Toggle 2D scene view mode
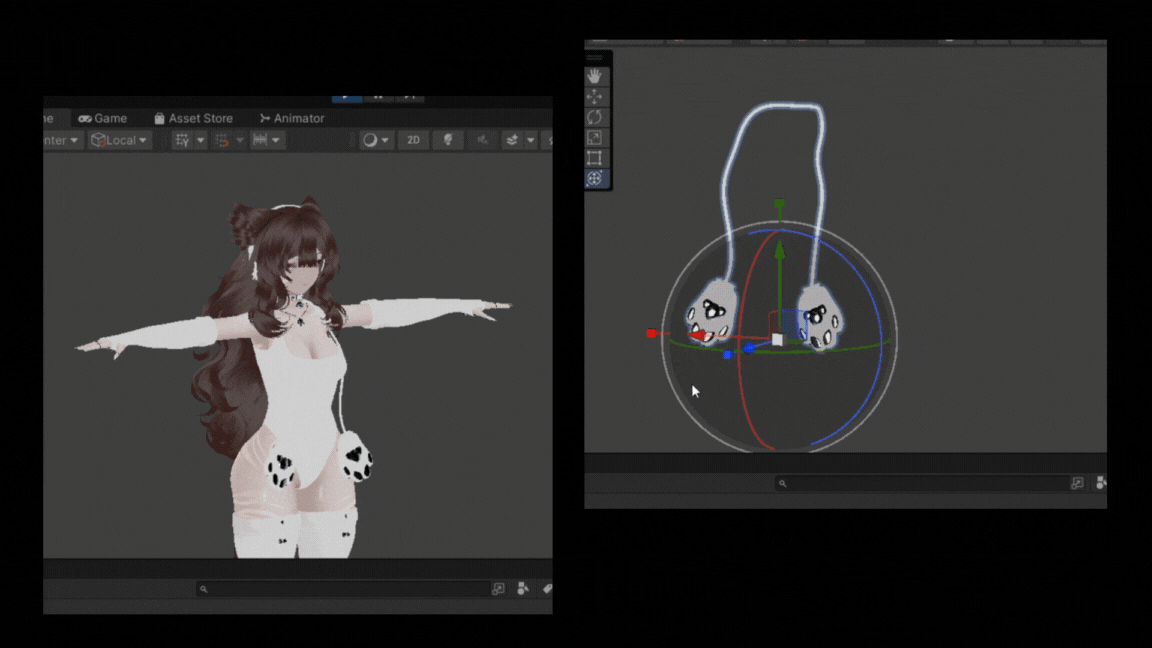Screen dimensions: 1152x648 [x=413, y=140]
